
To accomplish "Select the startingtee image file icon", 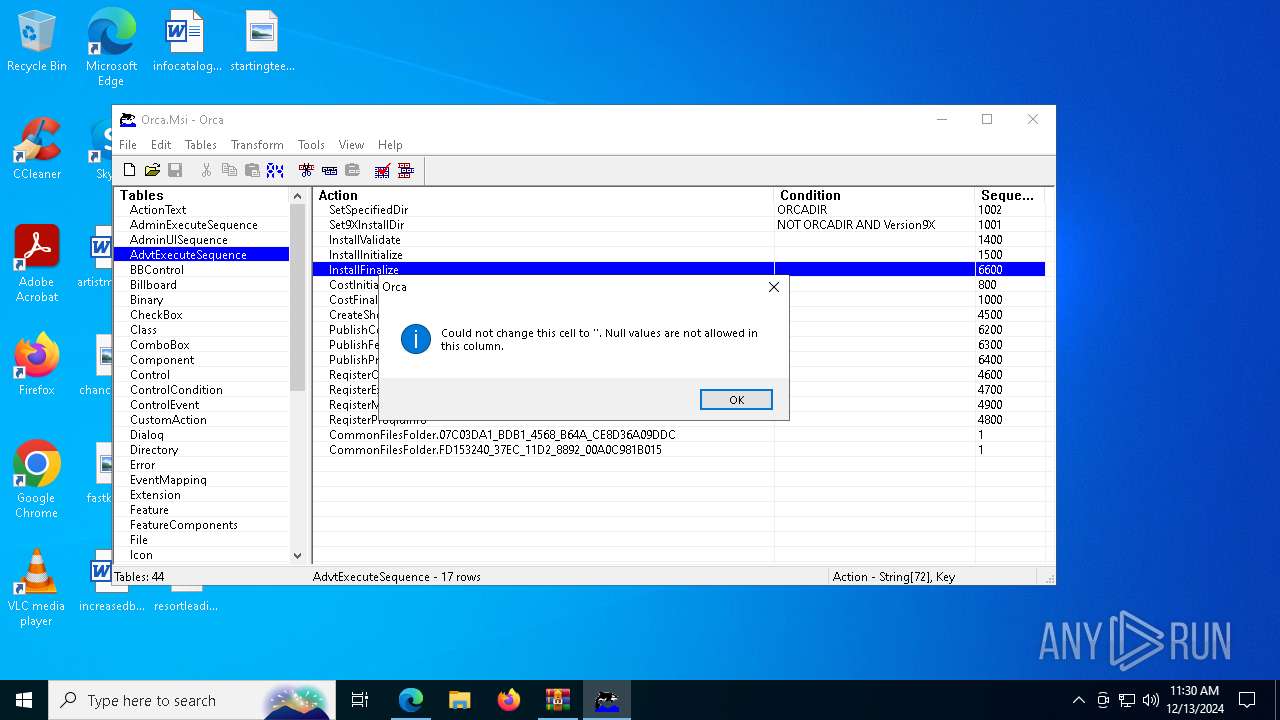I will pyautogui.click(x=262, y=42).
